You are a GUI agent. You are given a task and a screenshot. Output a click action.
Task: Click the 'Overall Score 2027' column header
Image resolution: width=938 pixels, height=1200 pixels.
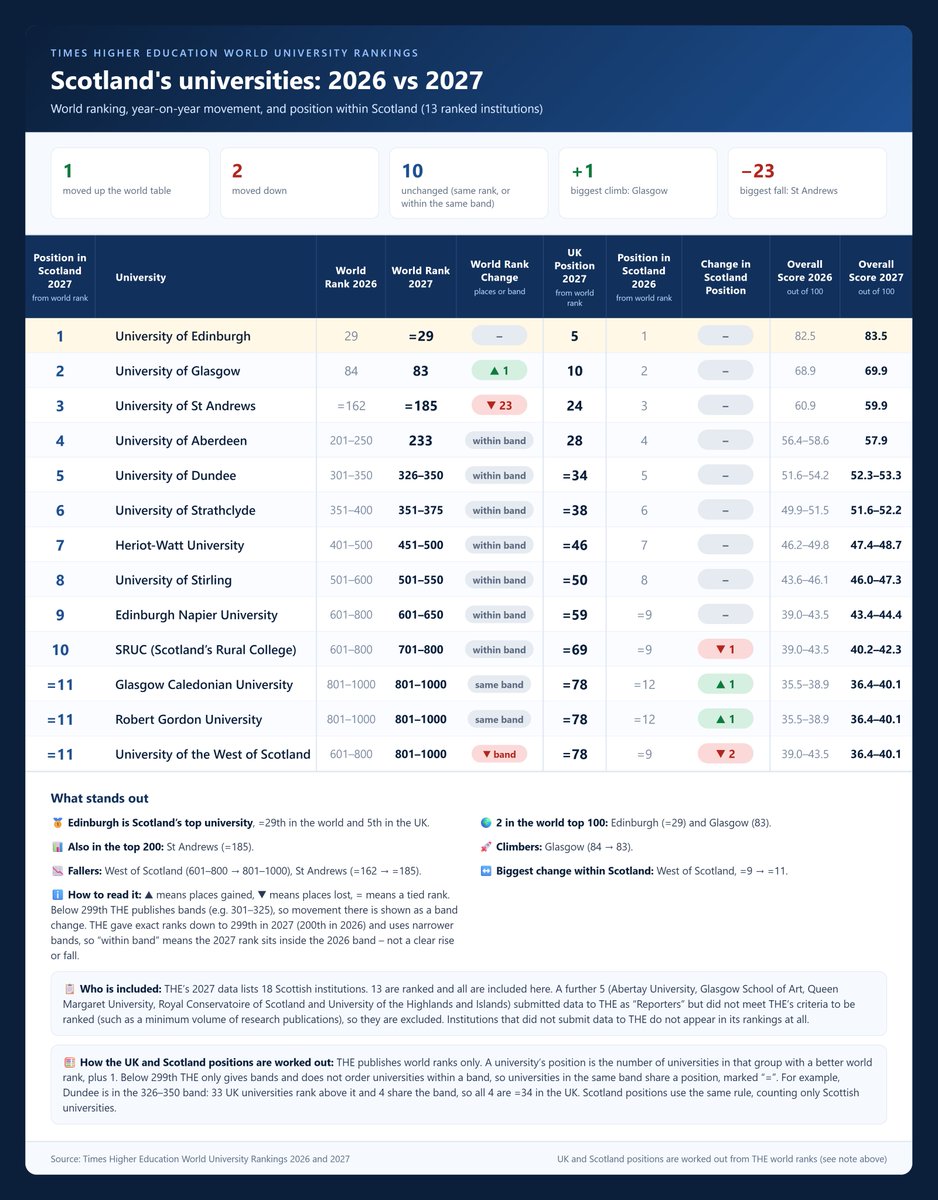876,277
